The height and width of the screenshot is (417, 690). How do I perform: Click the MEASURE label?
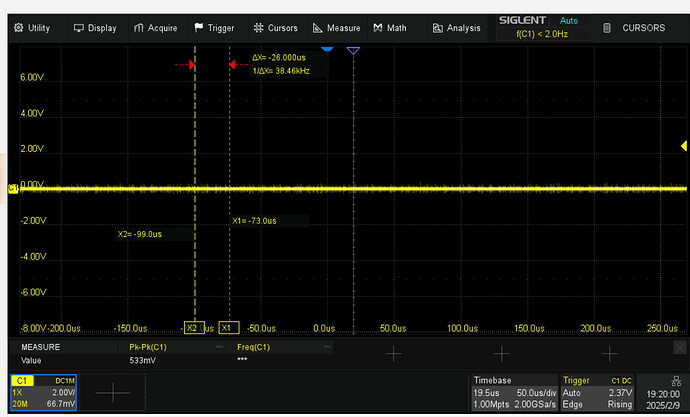pos(40,347)
